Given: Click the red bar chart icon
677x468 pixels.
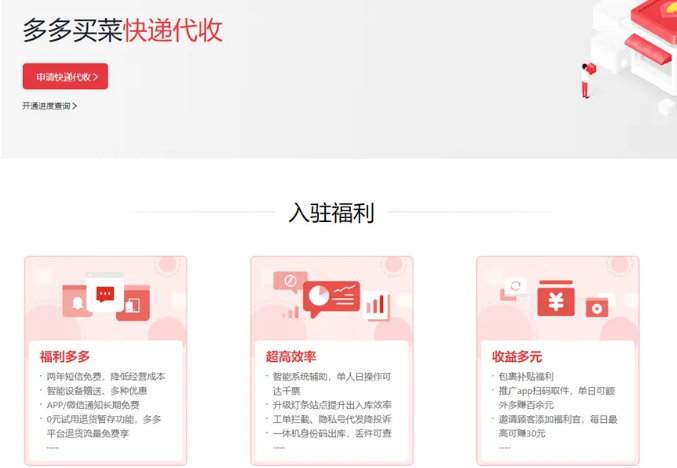Looking at the screenshot, I should (377, 304).
